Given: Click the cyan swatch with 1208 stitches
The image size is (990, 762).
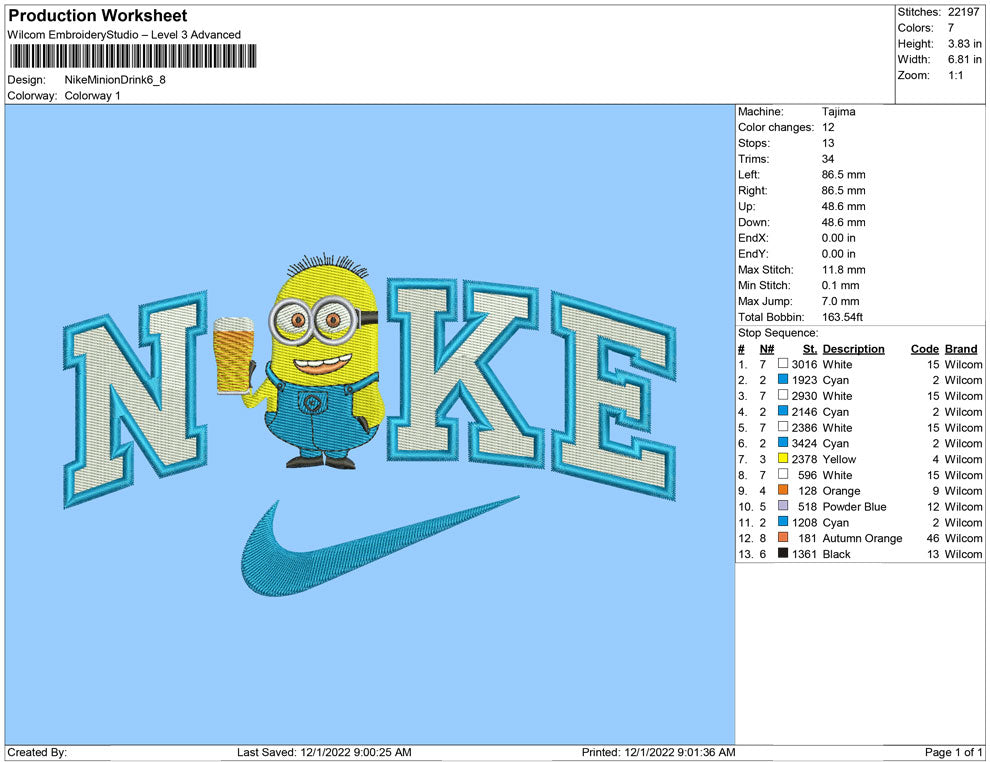Looking at the screenshot, I should coord(783,522).
